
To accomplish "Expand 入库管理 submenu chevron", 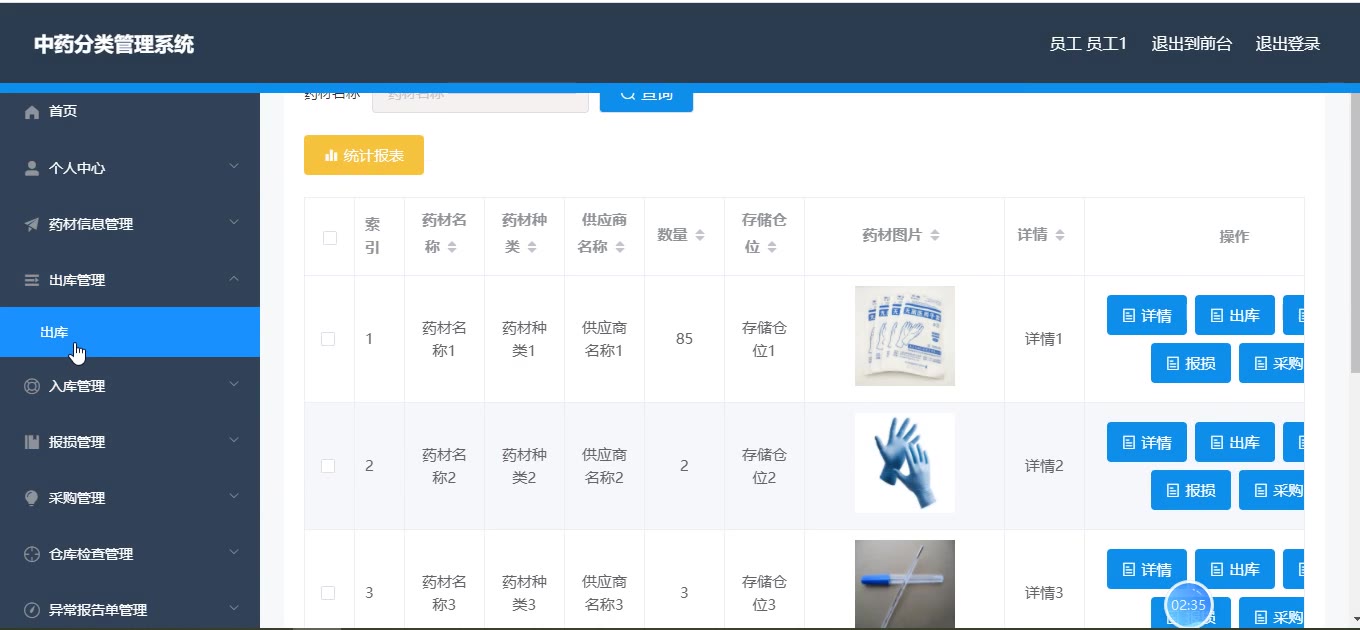I will pyautogui.click(x=234, y=384).
